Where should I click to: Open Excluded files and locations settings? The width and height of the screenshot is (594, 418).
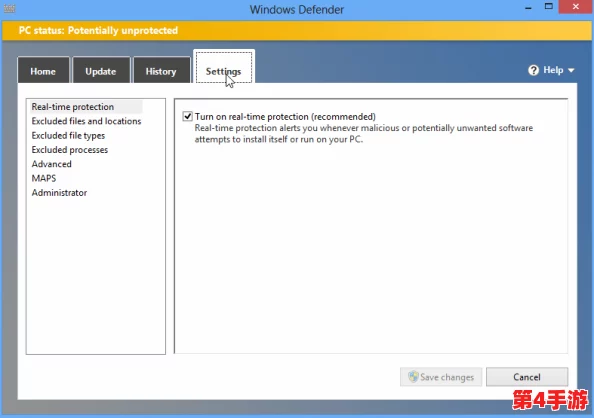click(x=86, y=121)
